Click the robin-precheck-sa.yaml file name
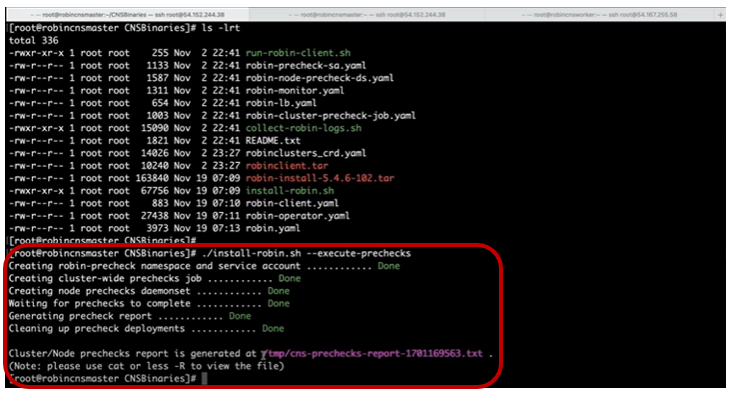The height and width of the screenshot is (396, 731). (306, 65)
